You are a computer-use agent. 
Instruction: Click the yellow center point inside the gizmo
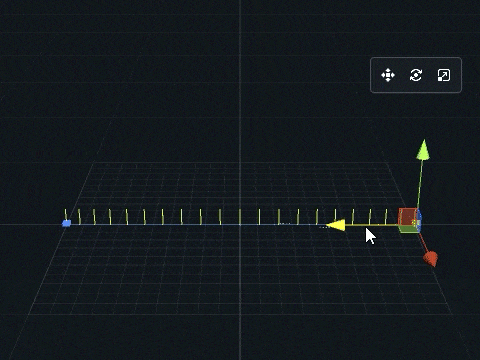tap(414, 222)
